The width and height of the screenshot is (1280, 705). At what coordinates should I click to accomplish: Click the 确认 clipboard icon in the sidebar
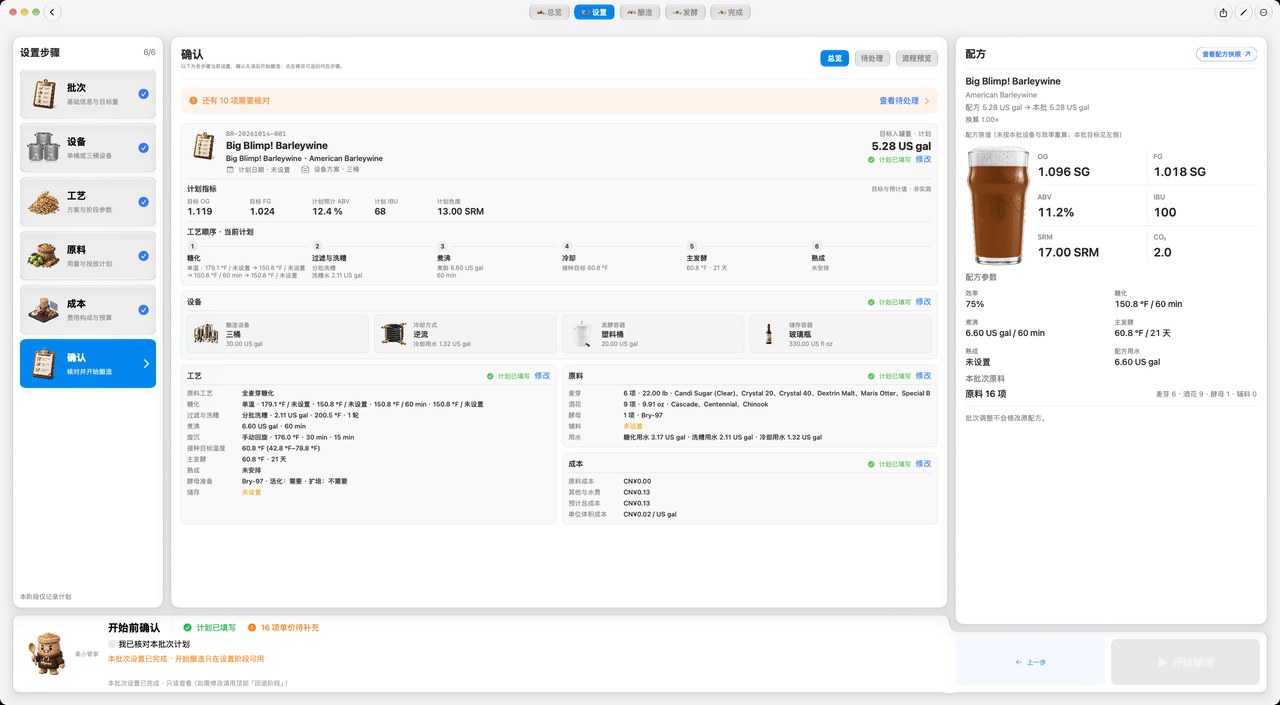click(x=44, y=363)
